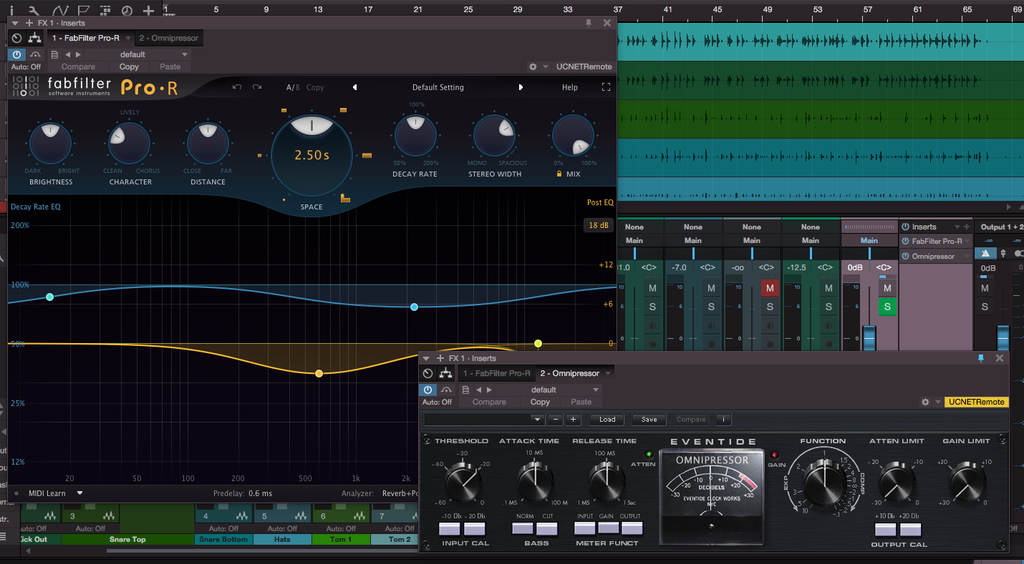Load previous preset in Pro-R host bar
1024x564 pixels.
[68, 55]
